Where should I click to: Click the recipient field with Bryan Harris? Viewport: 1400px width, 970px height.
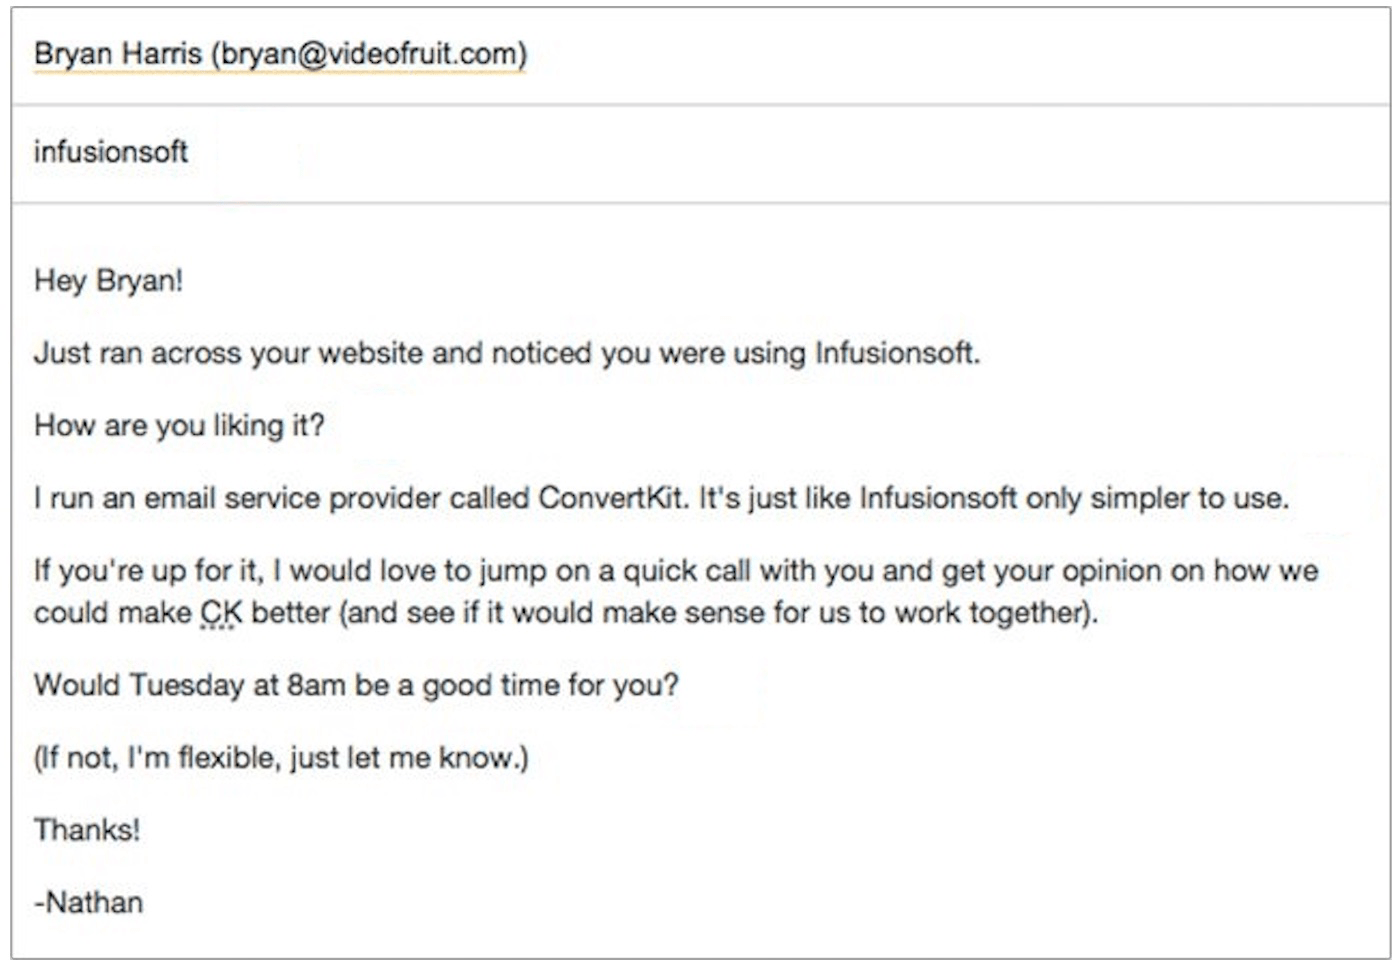pos(700,55)
